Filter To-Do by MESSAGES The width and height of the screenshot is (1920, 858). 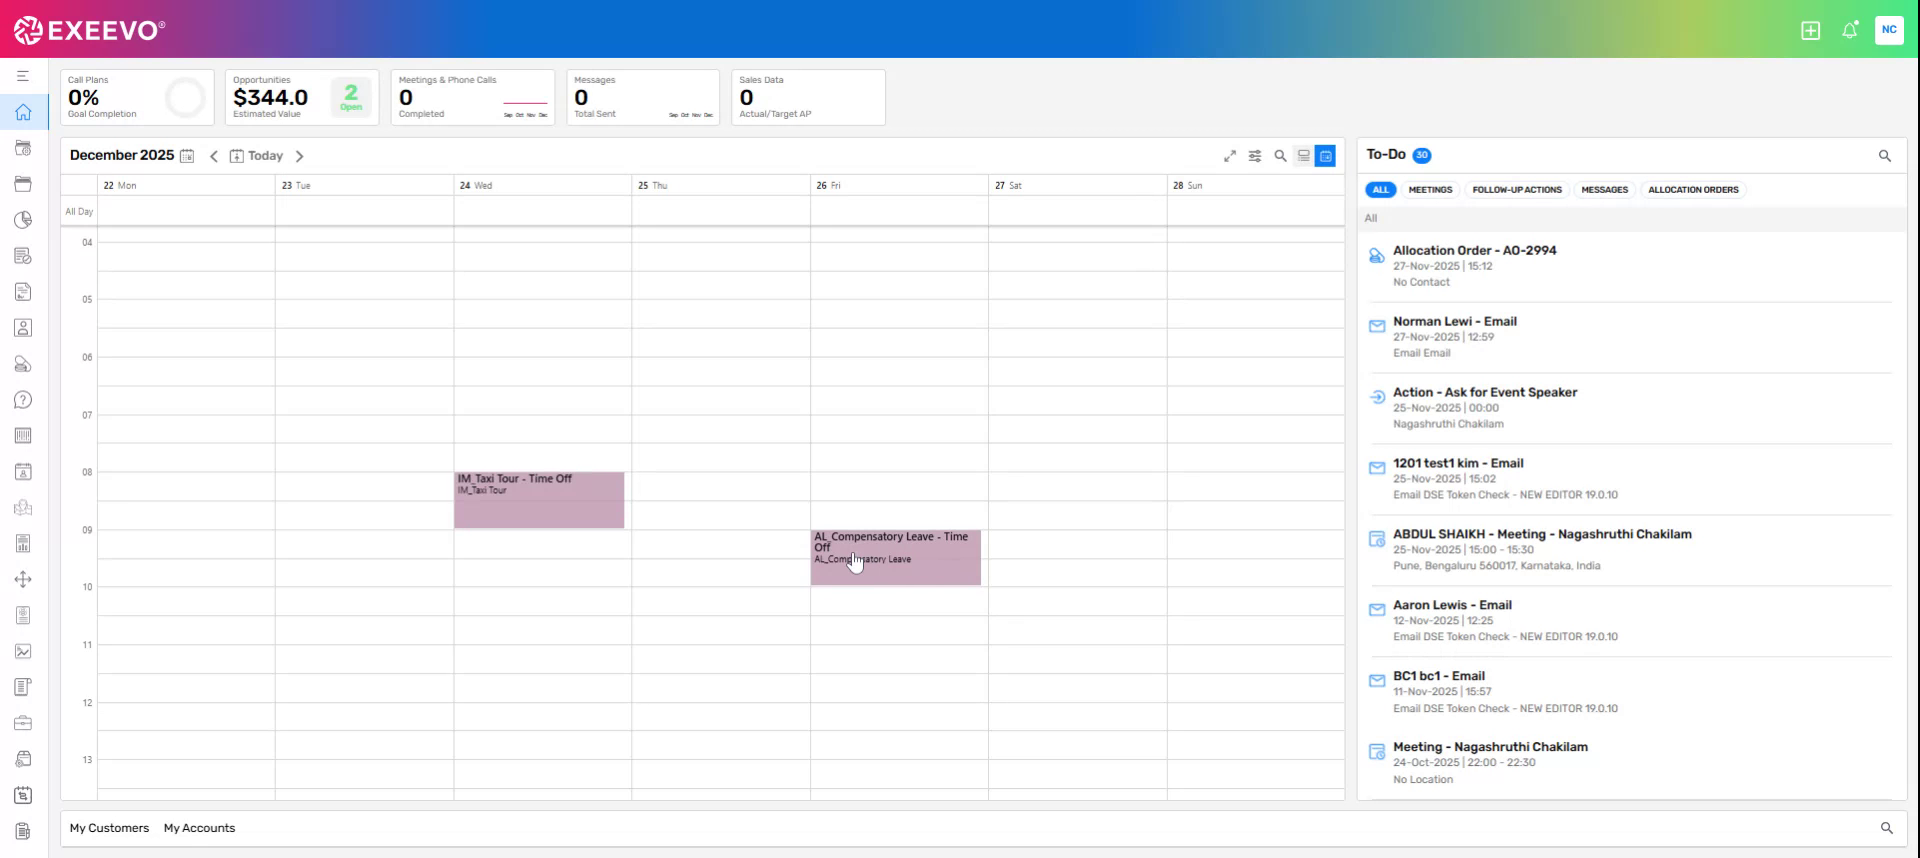[1604, 190]
